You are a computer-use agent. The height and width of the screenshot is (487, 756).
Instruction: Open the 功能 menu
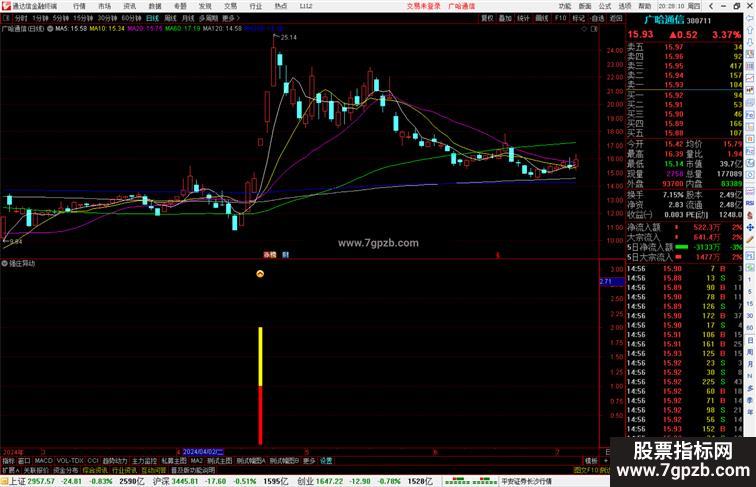pyautogui.click(x=565, y=6)
